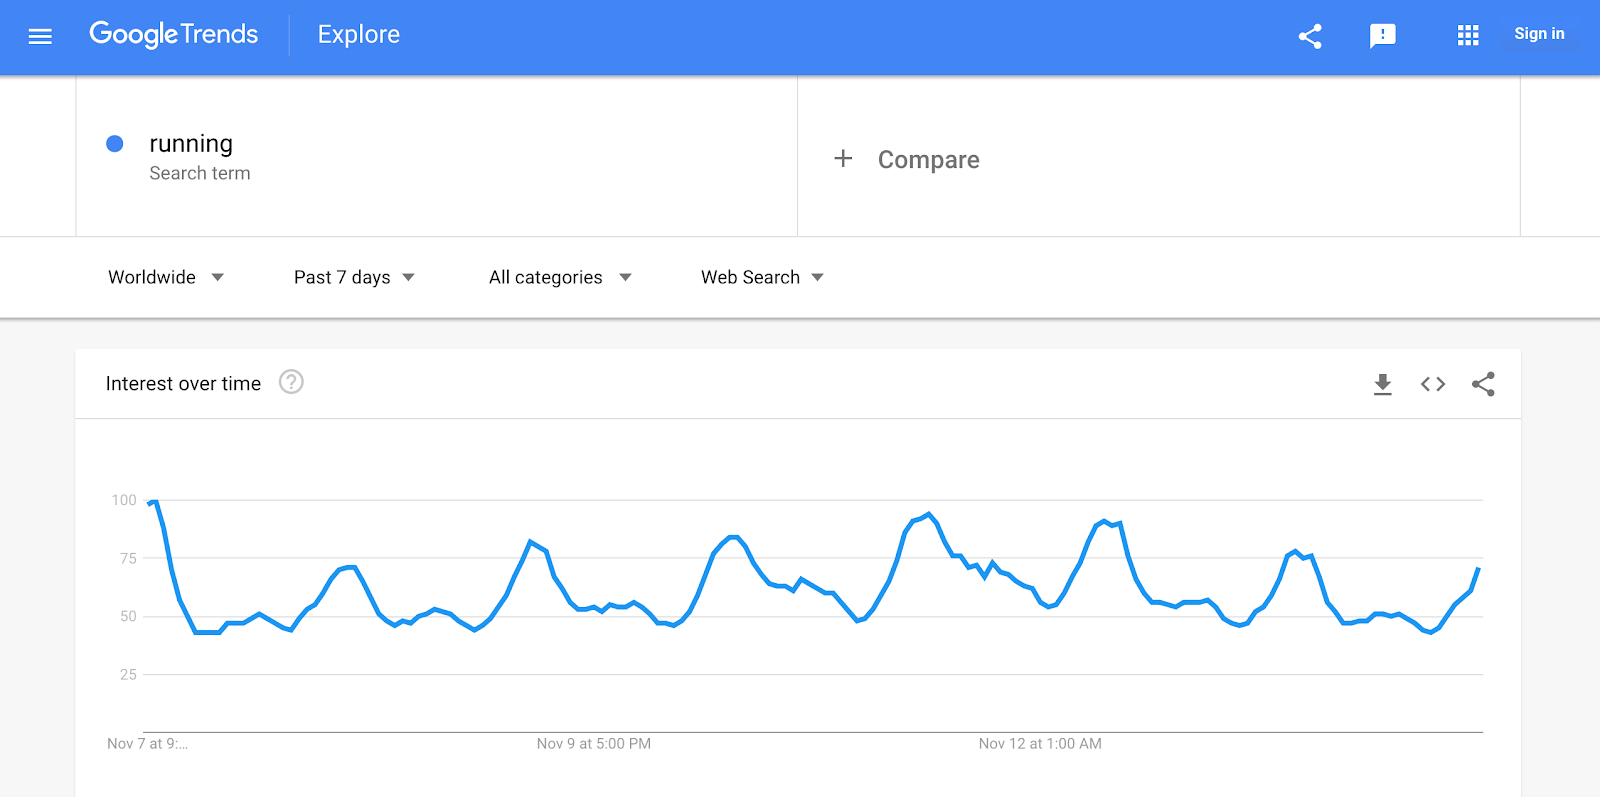The height and width of the screenshot is (797, 1600).
Task: Open the Past 7 days dropdown
Action: [x=354, y=277]
